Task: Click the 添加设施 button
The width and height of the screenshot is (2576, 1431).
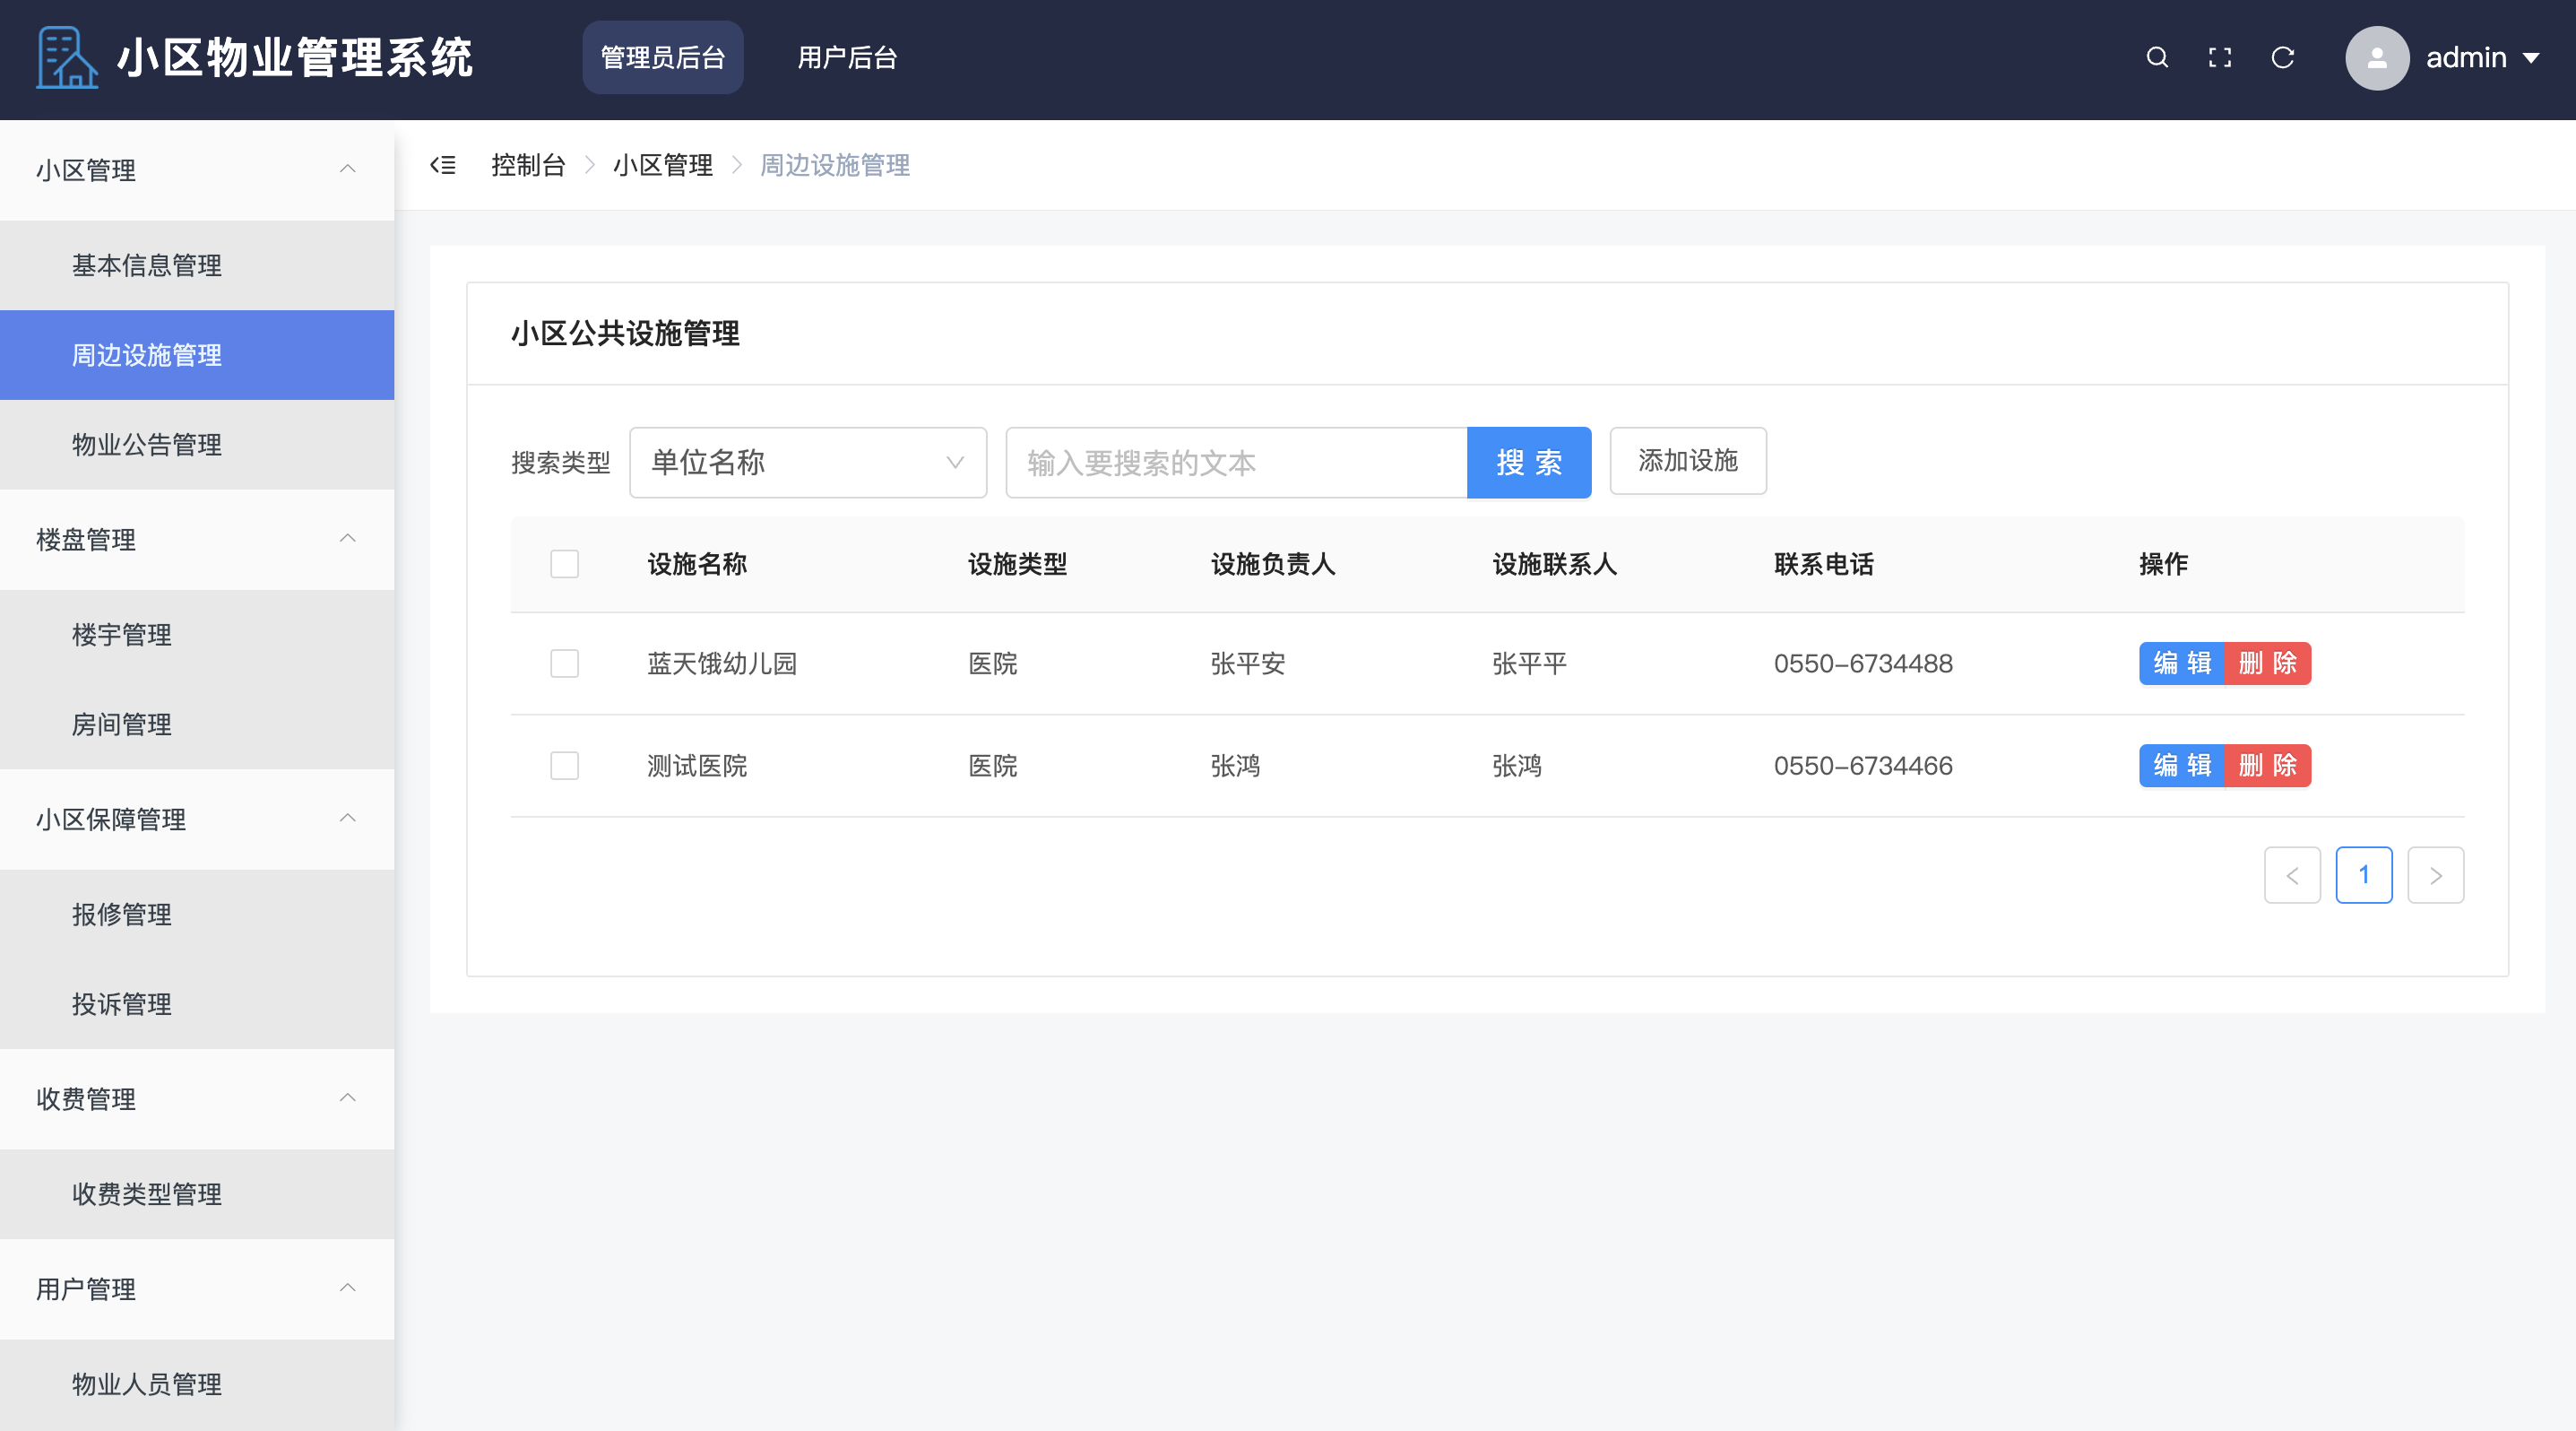Action: point(1688,461)
